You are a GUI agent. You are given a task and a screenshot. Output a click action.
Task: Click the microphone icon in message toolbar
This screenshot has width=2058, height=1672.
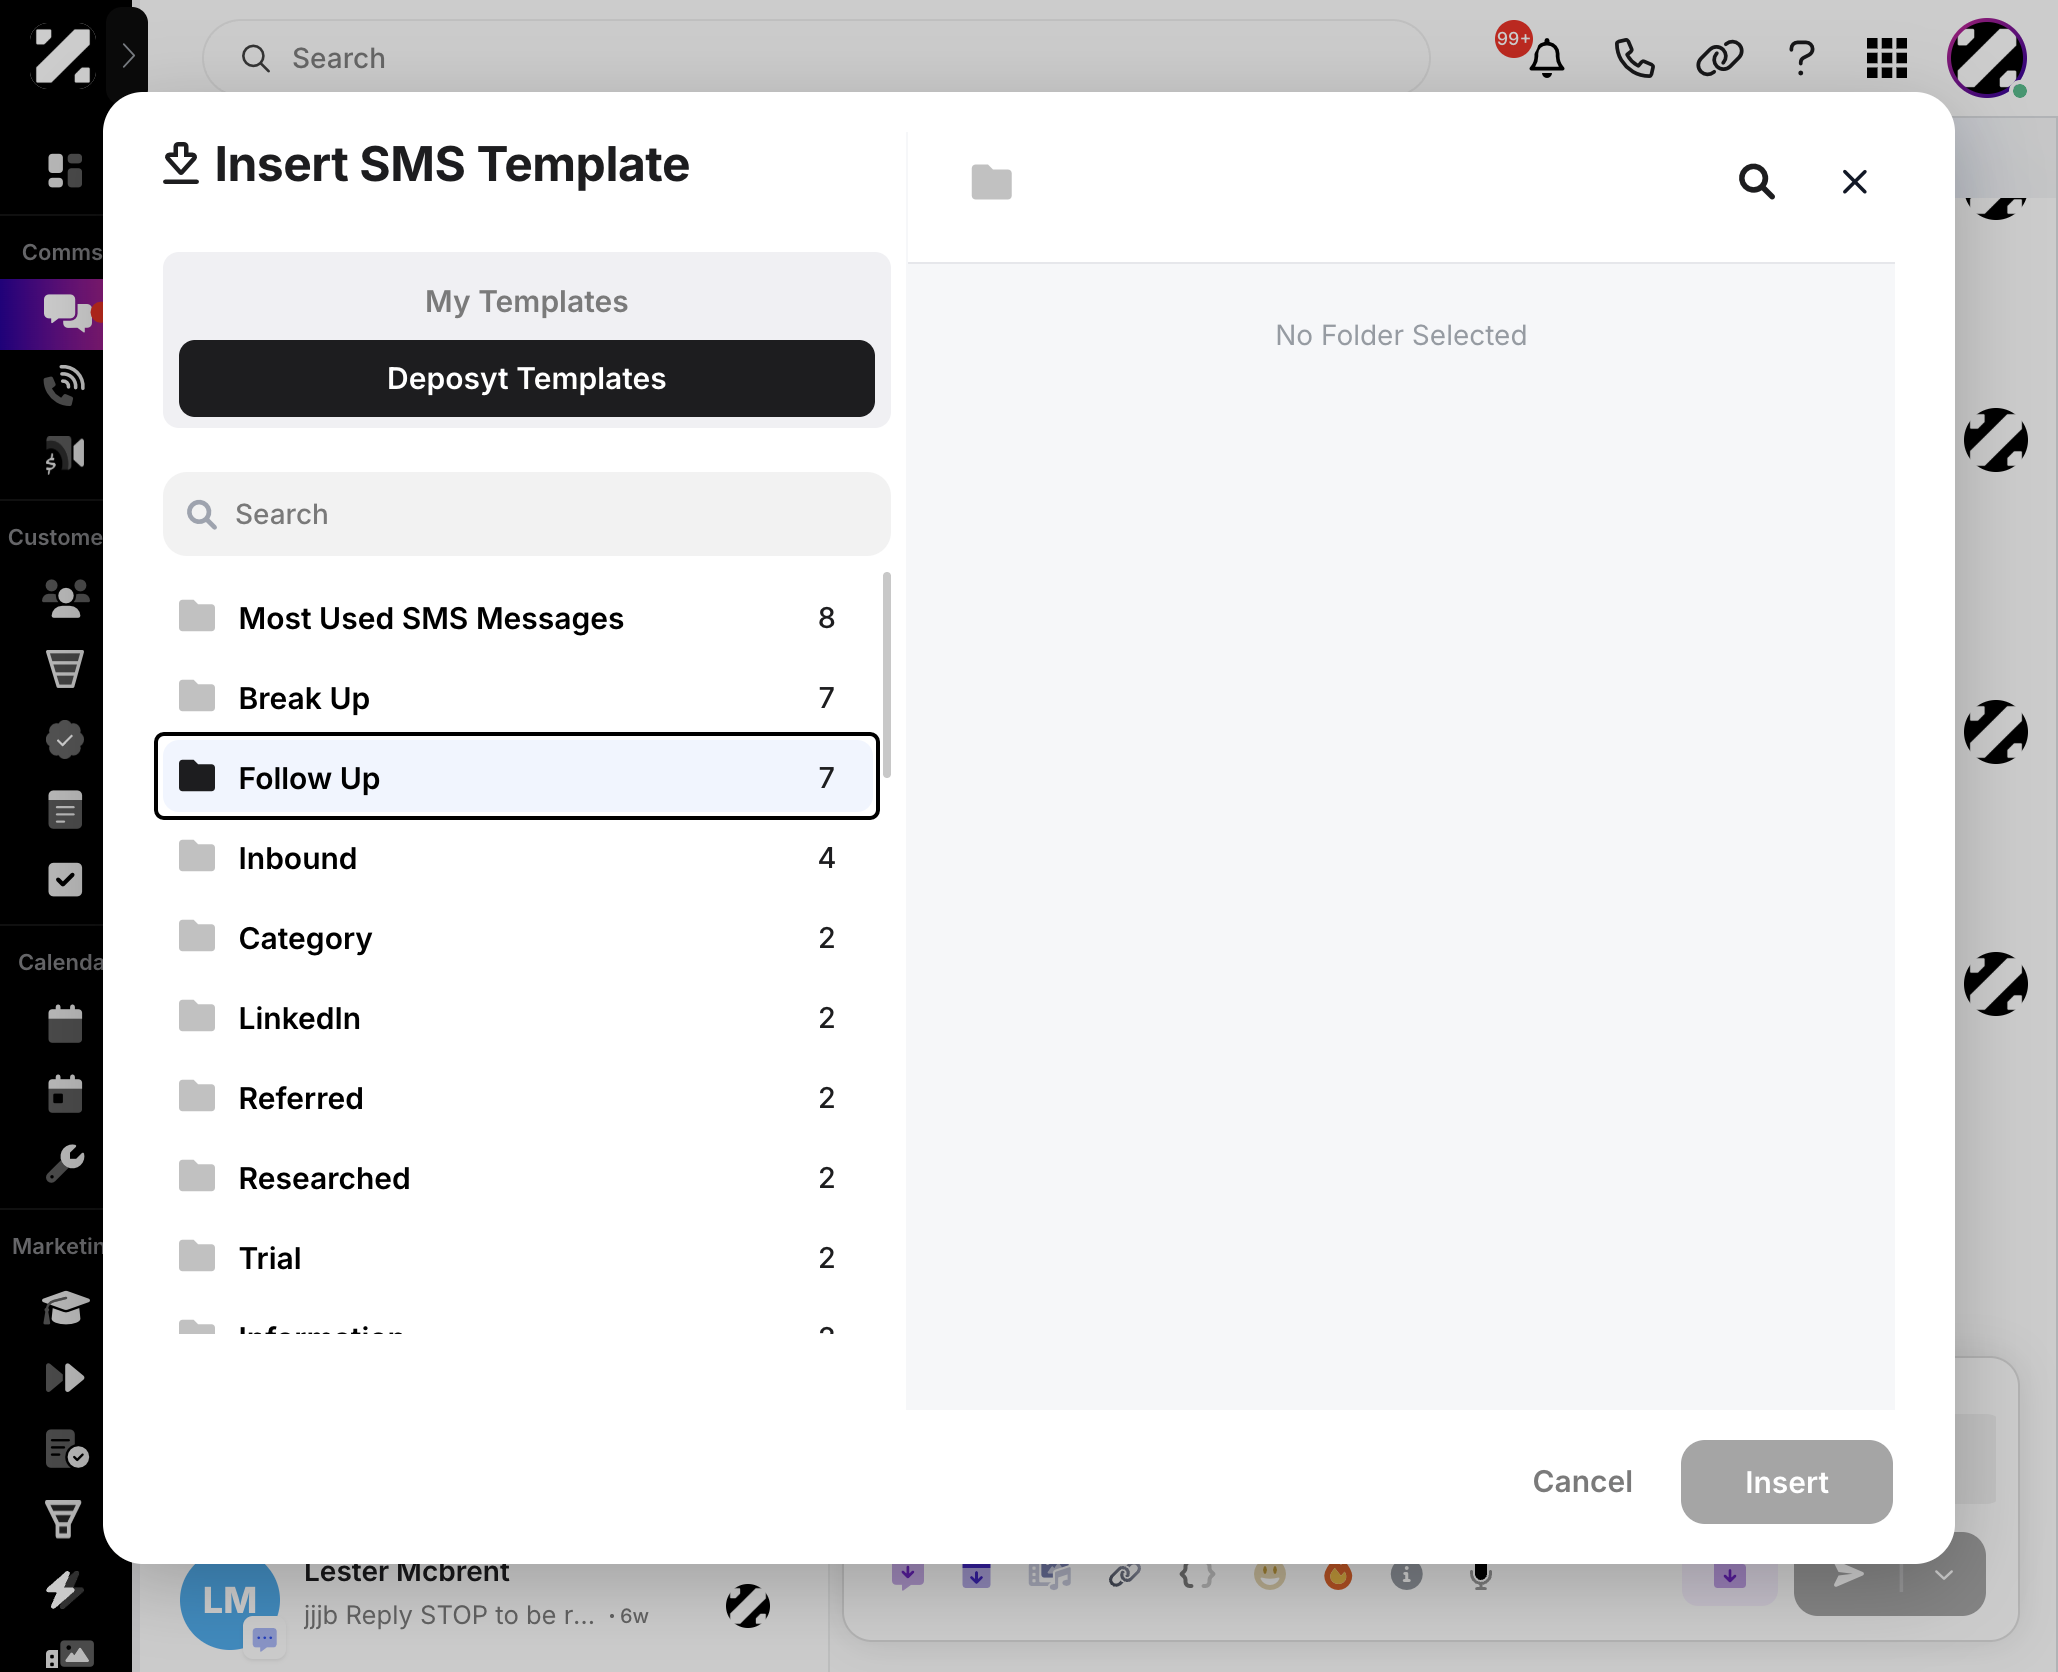1481,1576
